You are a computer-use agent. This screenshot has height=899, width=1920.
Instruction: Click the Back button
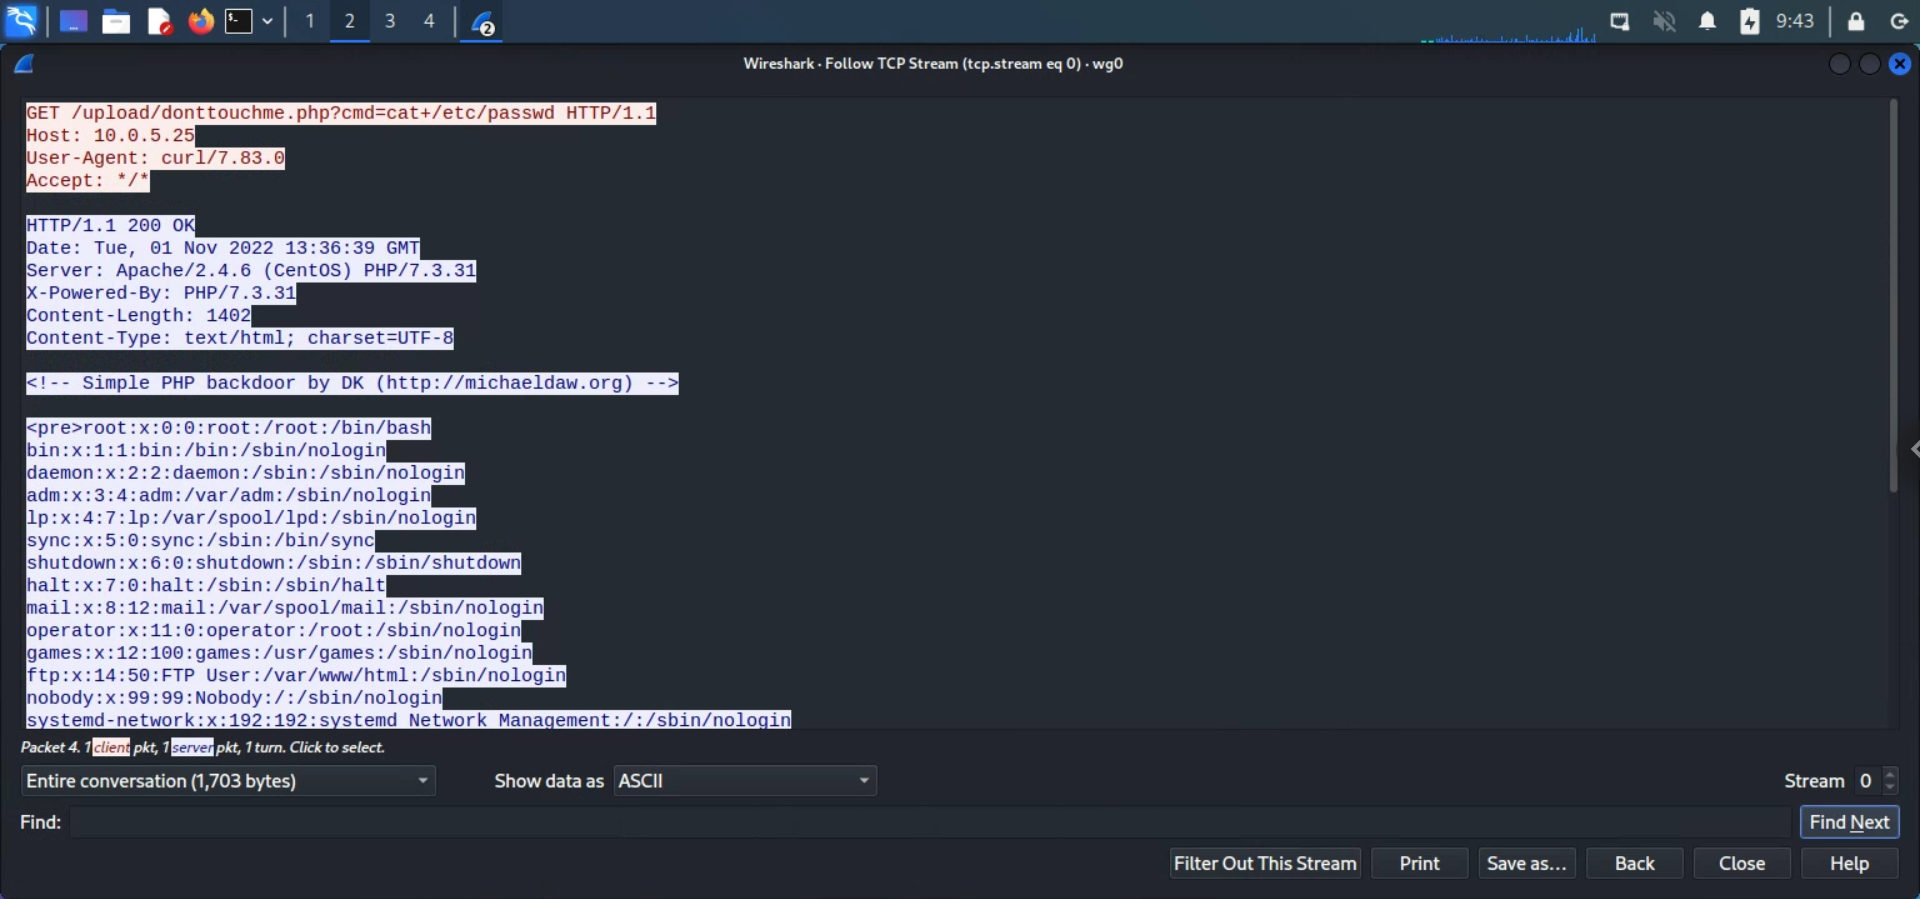1635,863
